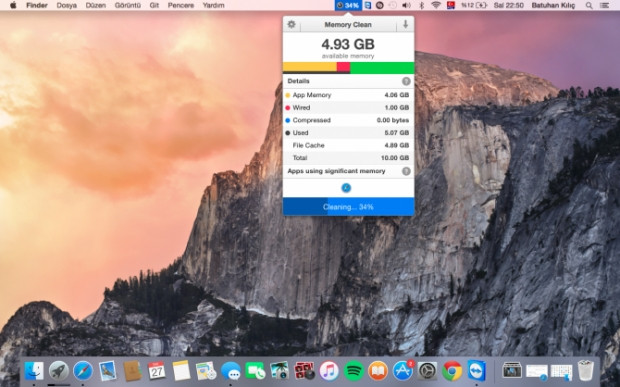
Task: Select the Used 5.07 GB row
Action: click(x=348, y=133)
